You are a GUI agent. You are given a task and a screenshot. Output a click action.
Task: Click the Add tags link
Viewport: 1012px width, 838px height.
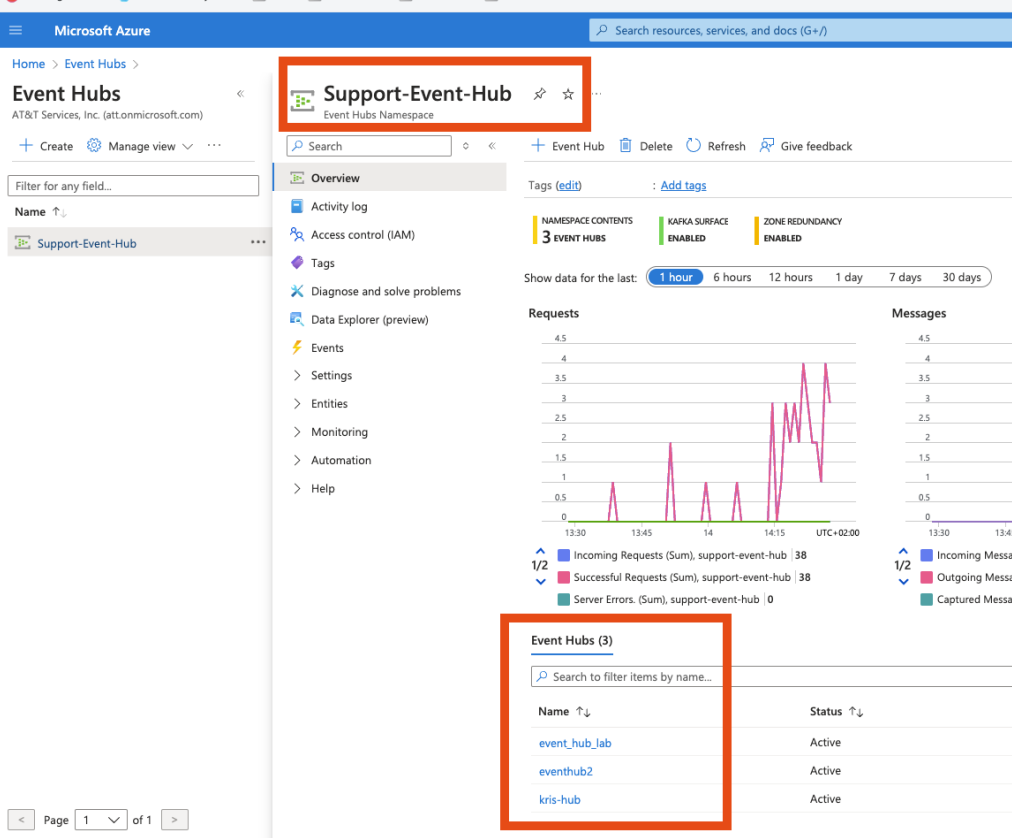(x=683, y=185)
